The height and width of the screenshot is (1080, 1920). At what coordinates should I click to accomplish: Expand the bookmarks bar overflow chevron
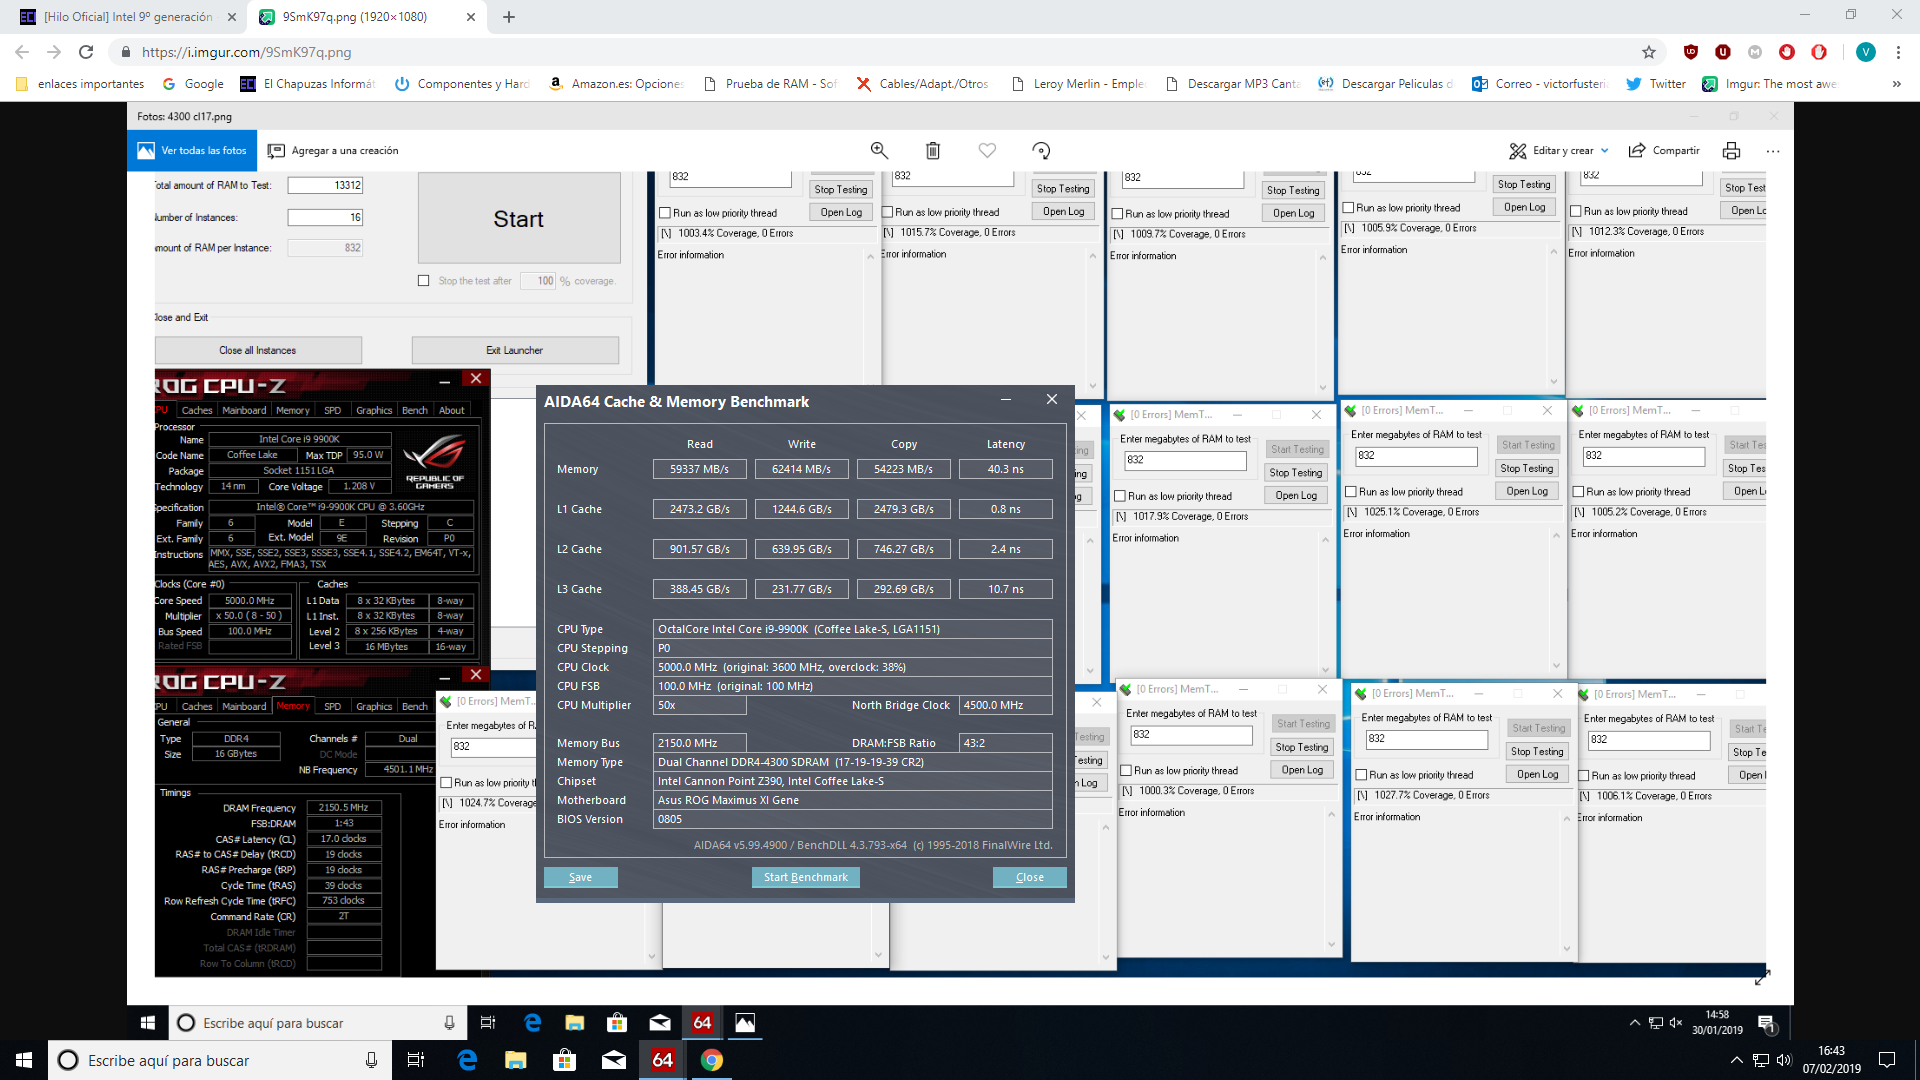click(1896, 84)
